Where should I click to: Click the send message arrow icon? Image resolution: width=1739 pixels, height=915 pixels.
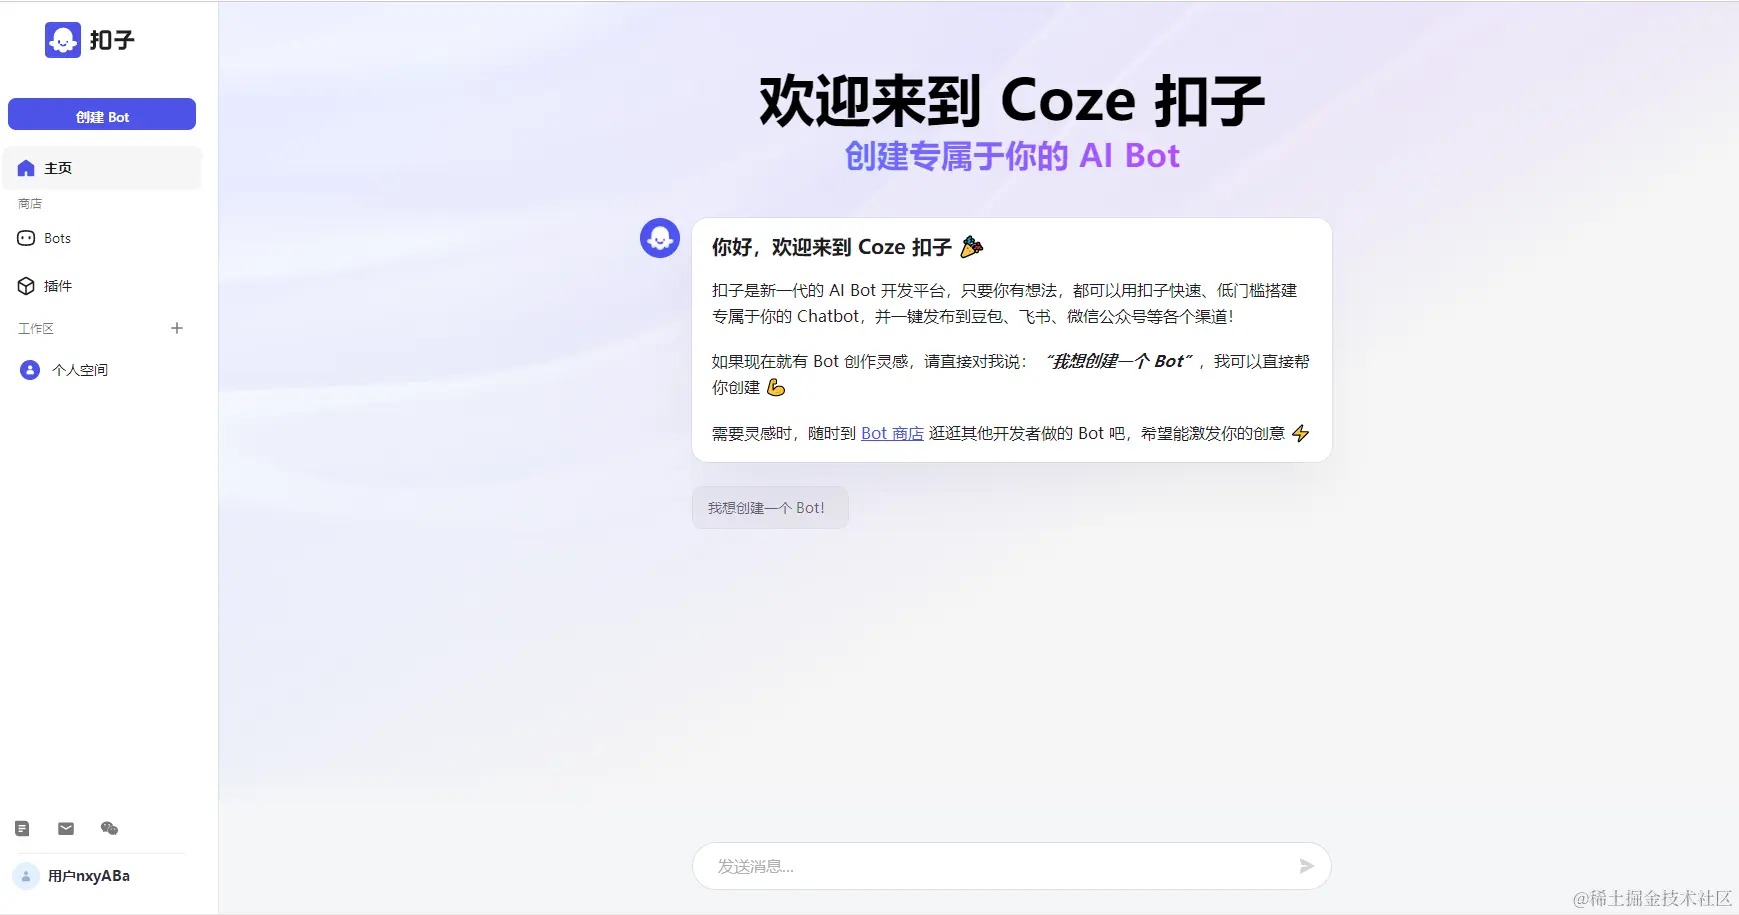tap(1306, 866)
